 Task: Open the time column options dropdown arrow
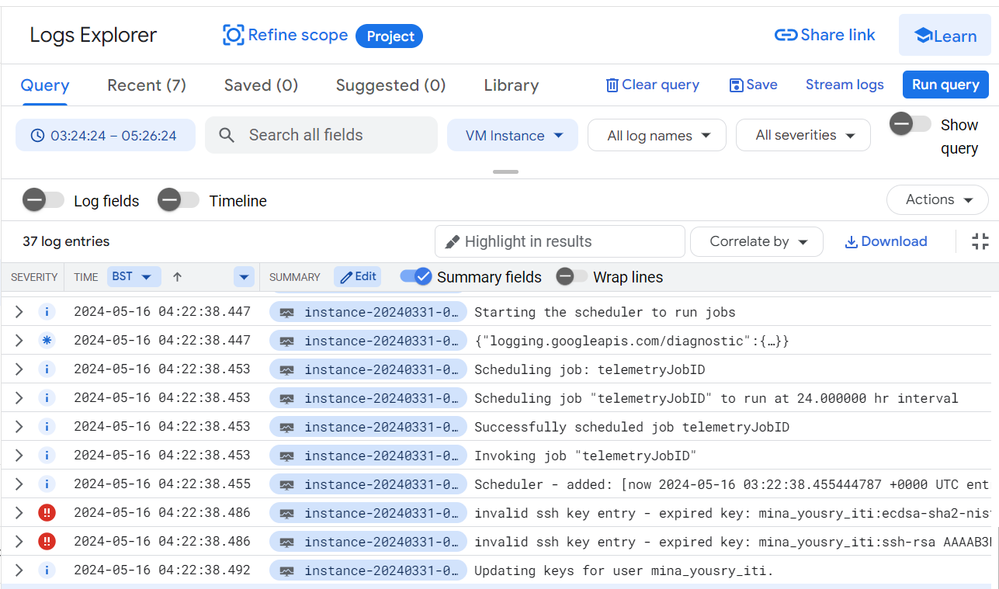coord(244,277)
